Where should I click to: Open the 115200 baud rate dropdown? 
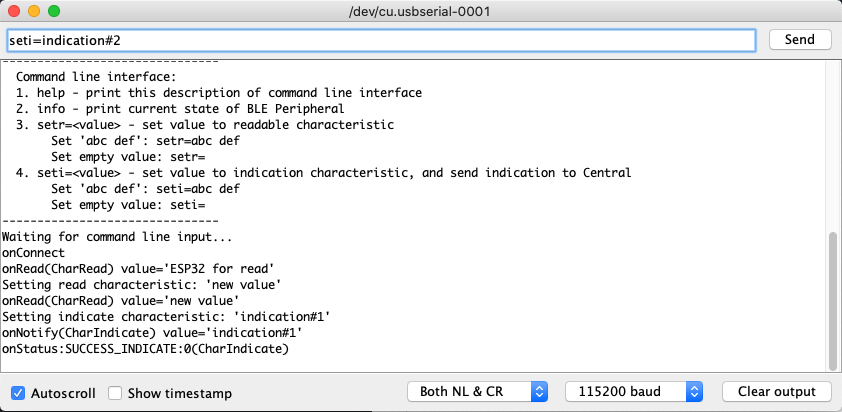coord(634,392)
